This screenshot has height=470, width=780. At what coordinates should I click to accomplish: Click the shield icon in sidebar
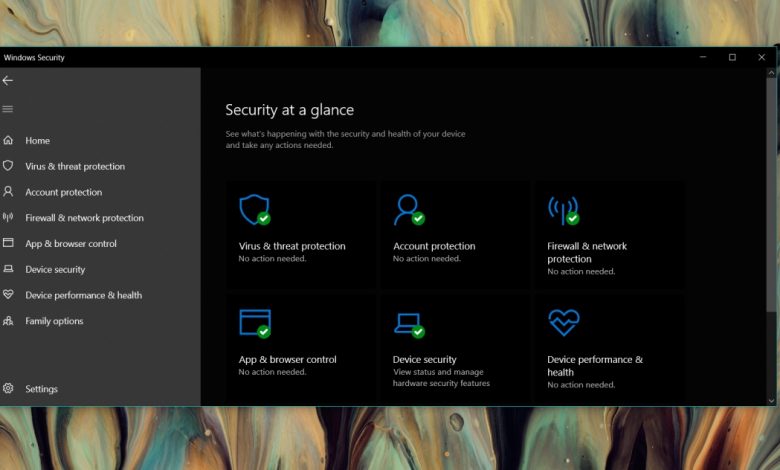8,166
